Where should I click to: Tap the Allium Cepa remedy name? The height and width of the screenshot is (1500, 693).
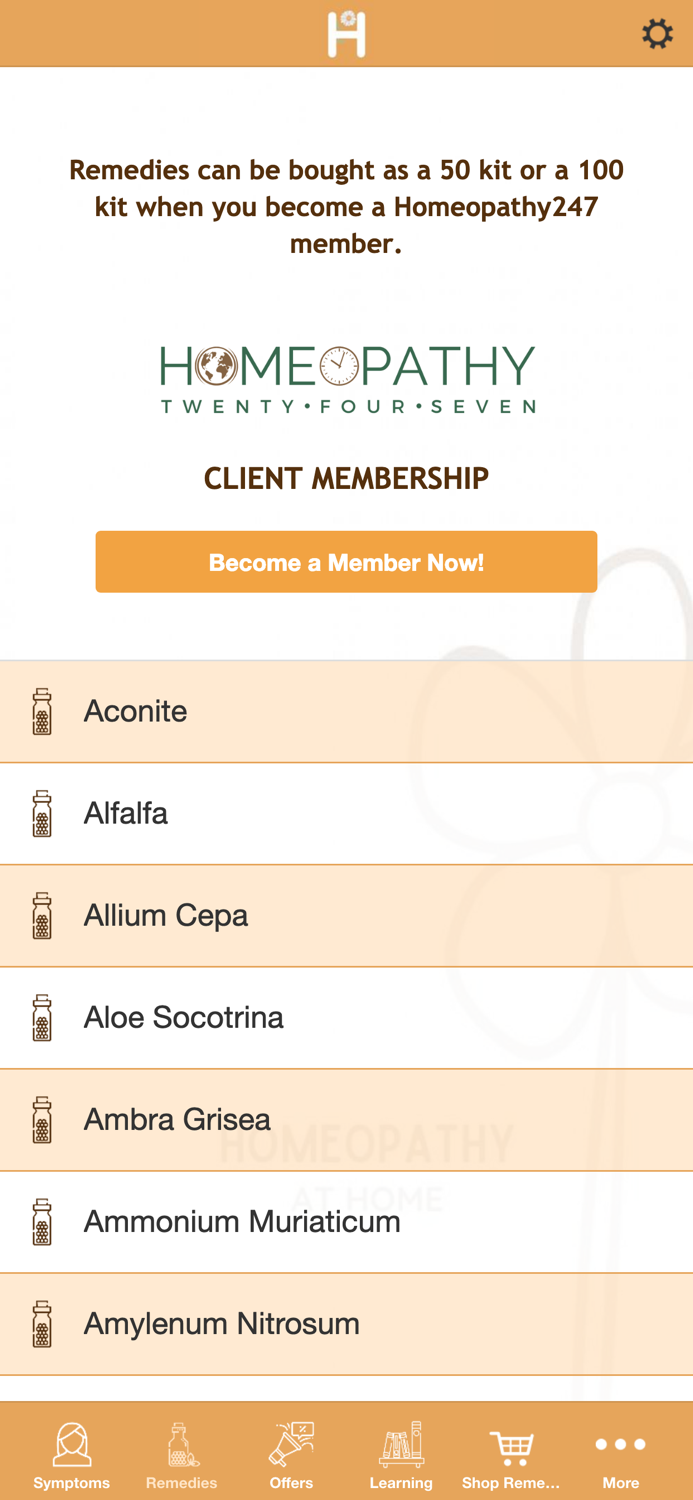click(166, 916)
